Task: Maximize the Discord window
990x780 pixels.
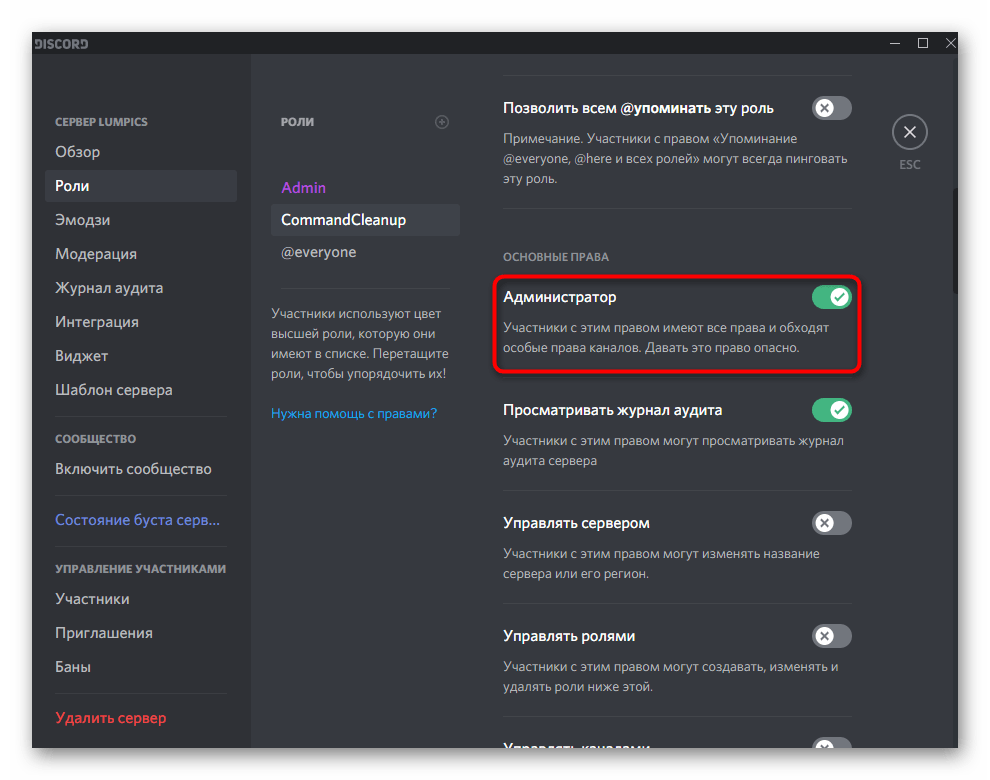Action: click(x=922, y=44)
